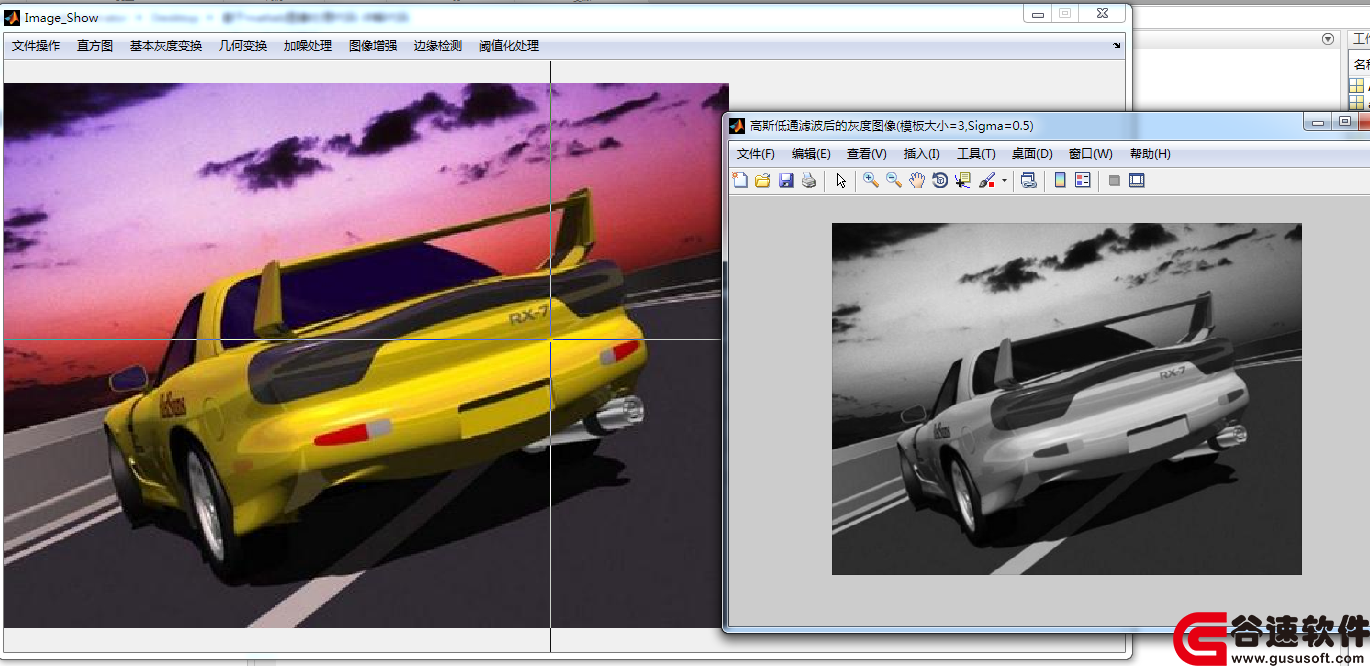Click the Image_Show window title text
This screenshot has width=1370, height=666.
(x=62, y=18)
